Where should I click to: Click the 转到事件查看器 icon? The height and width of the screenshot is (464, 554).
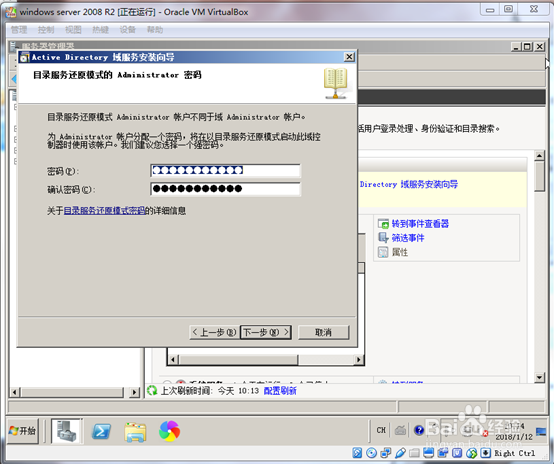pos(383,224)
